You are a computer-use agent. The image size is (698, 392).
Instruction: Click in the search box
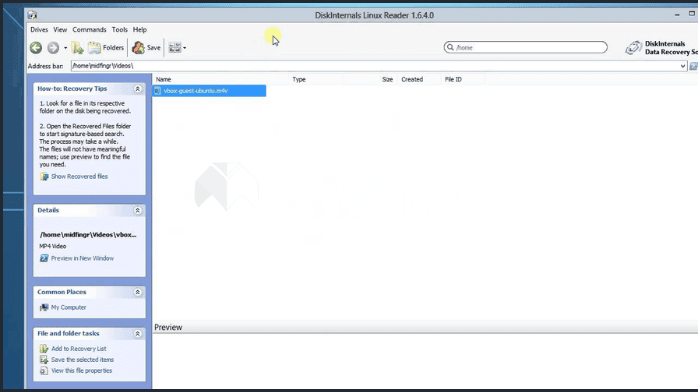(x=525, y=47)
